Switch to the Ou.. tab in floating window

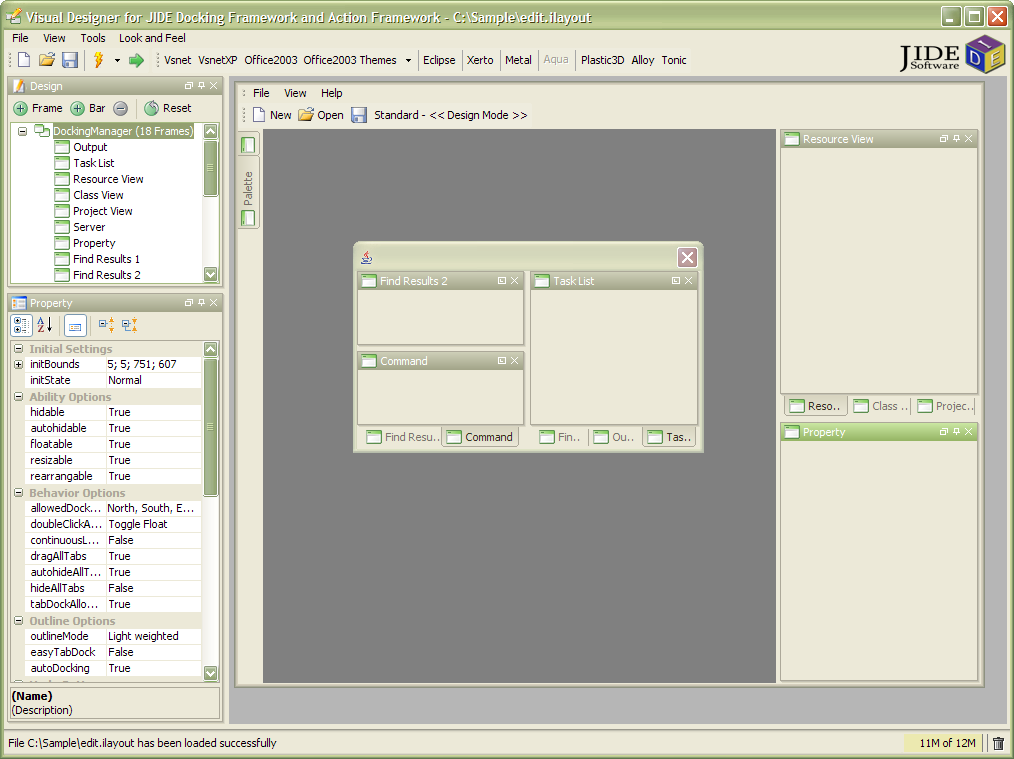click(614, 437)
